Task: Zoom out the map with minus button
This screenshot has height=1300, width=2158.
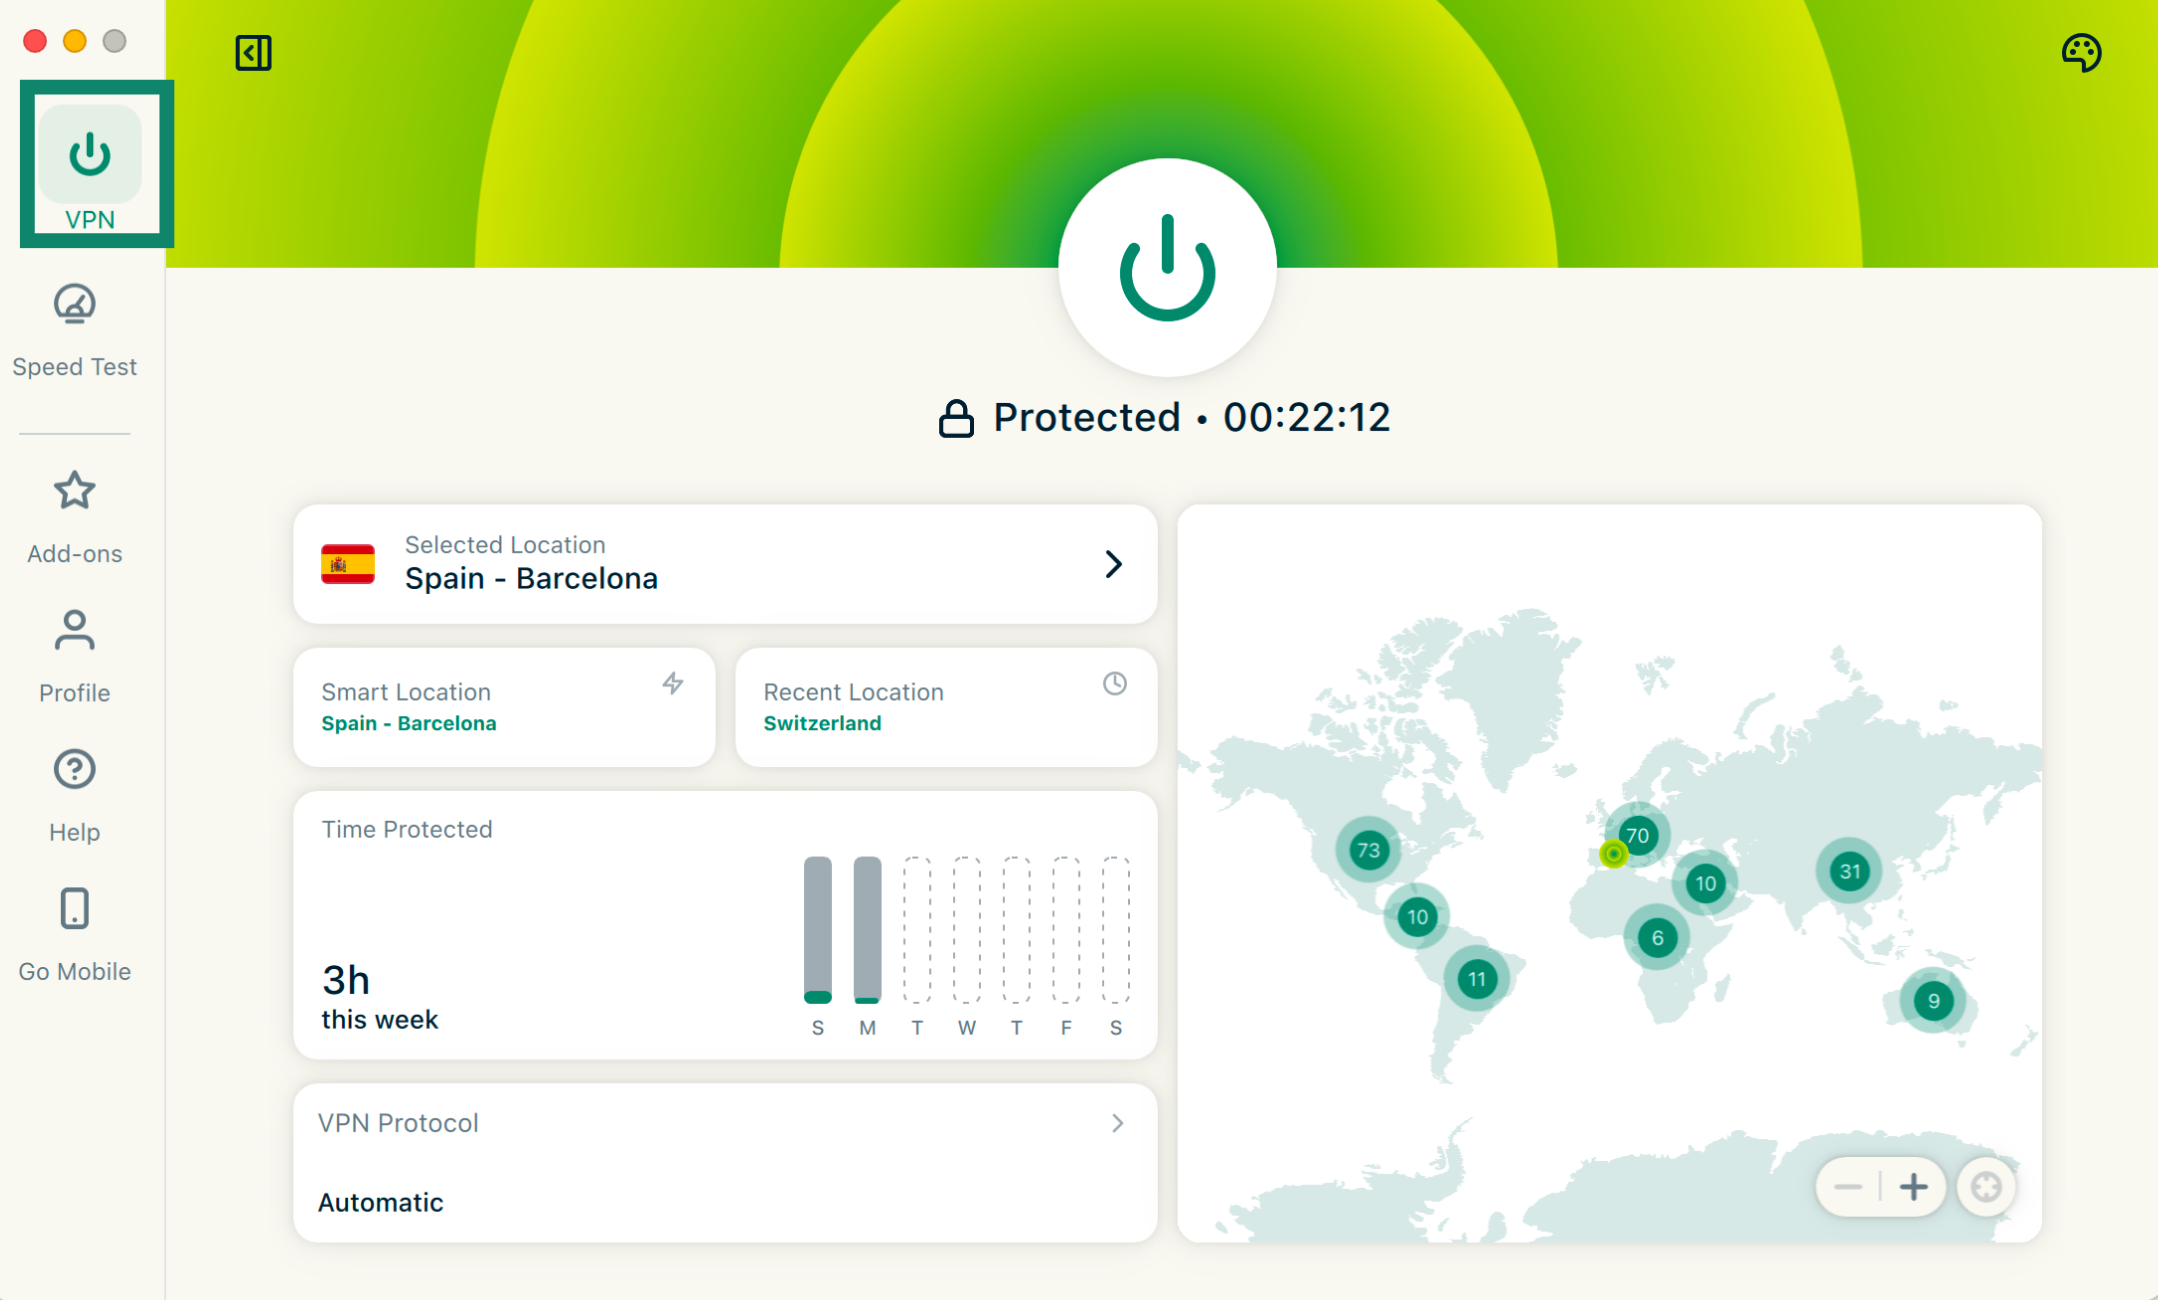Action: 1848,1187
